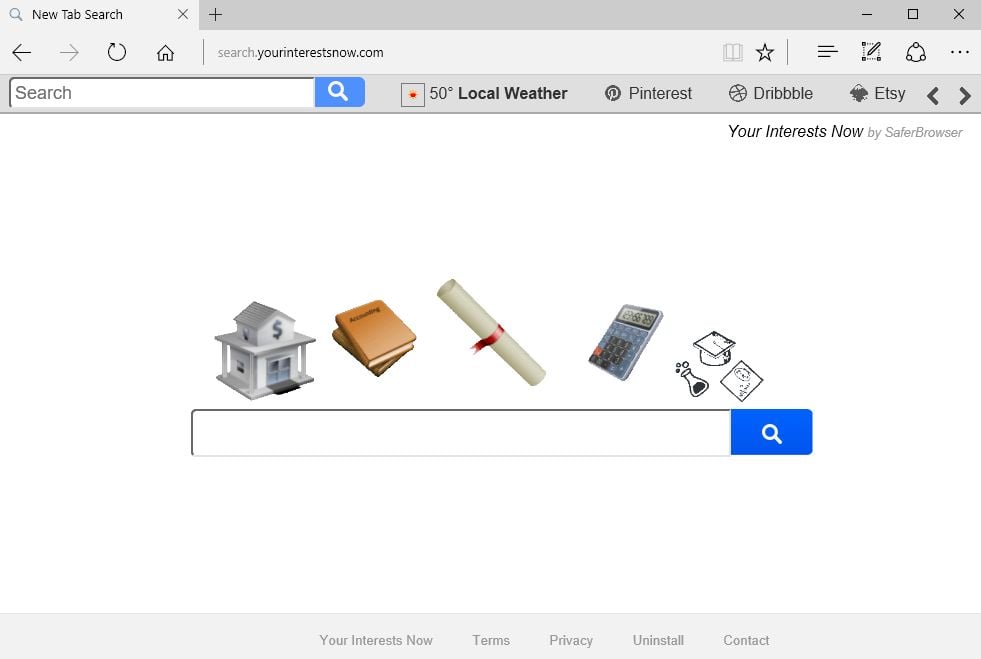
Task: Open the Etsy shortcut
Action: coord(877,94)
